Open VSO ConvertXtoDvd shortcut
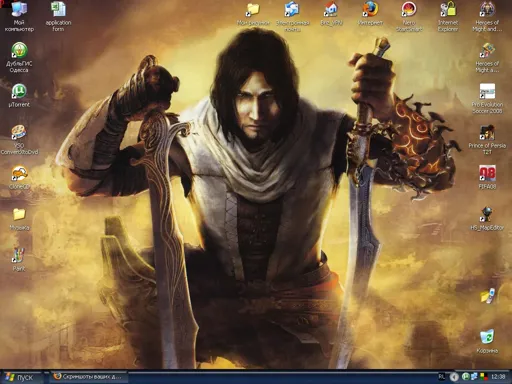The image size is (512, 384). pyautogui.click(x=19, y=139)
